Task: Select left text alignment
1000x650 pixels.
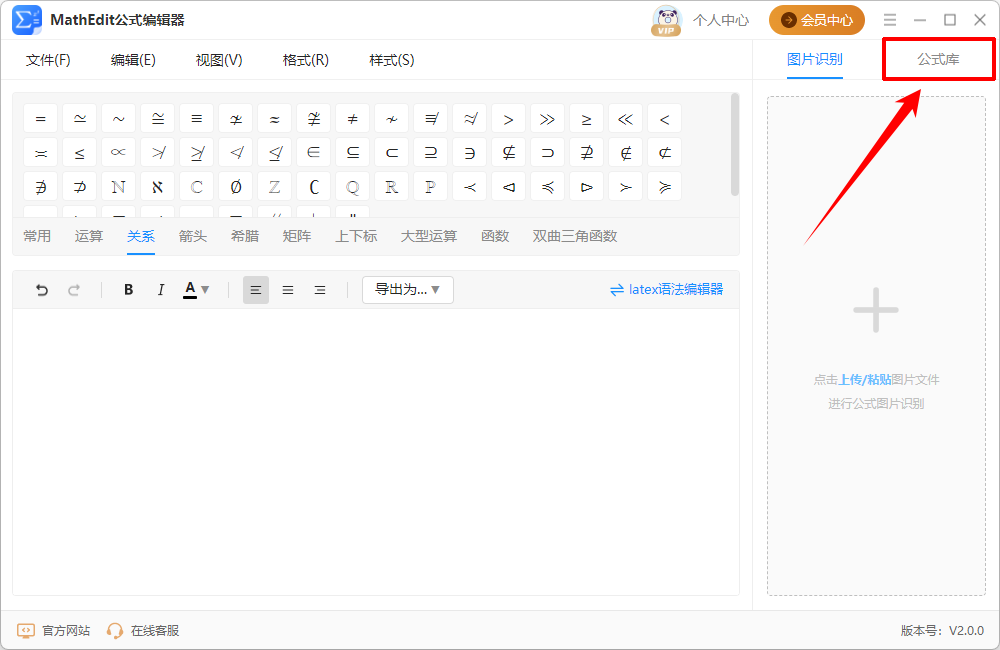Action: [x=256, y=290]
